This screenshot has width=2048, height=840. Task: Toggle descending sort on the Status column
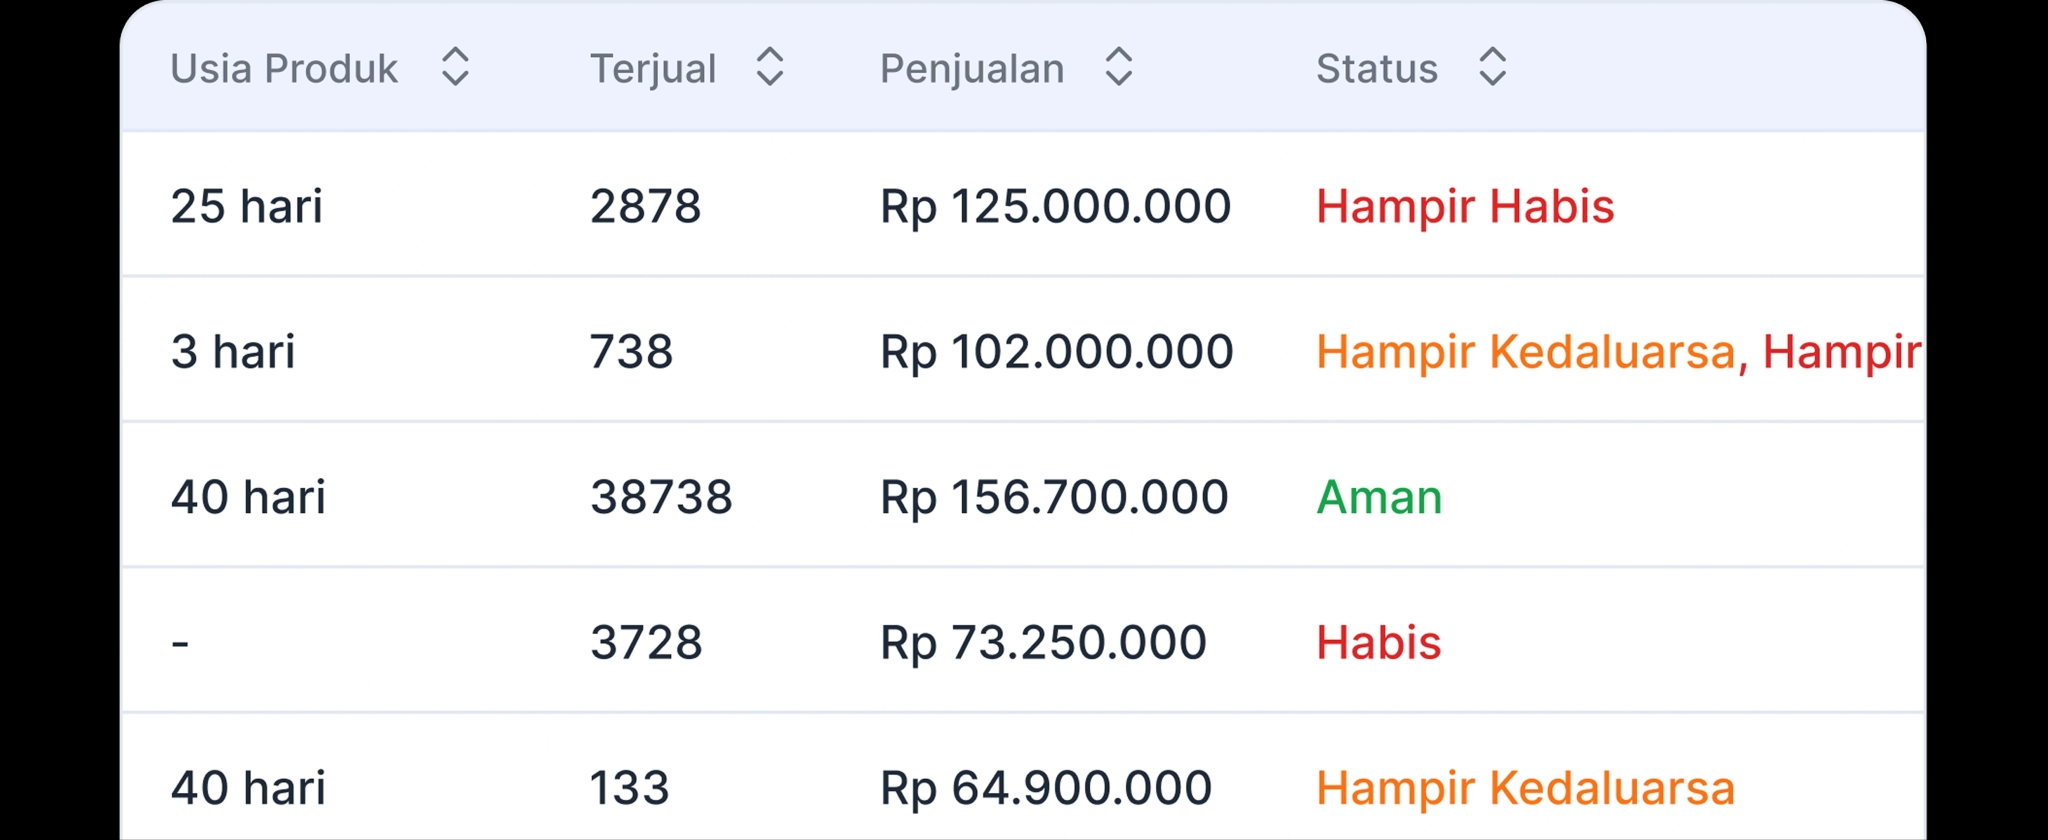tap(1491, 79)
